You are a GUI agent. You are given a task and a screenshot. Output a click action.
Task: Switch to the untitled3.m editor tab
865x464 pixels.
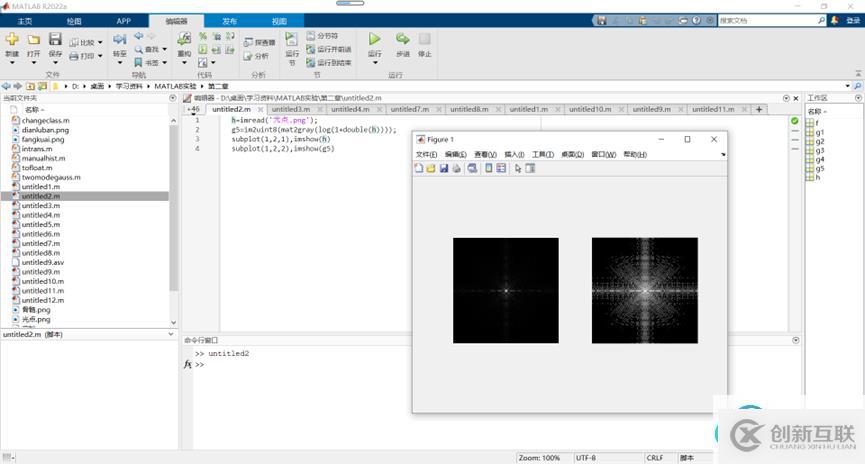coord(291,109)
